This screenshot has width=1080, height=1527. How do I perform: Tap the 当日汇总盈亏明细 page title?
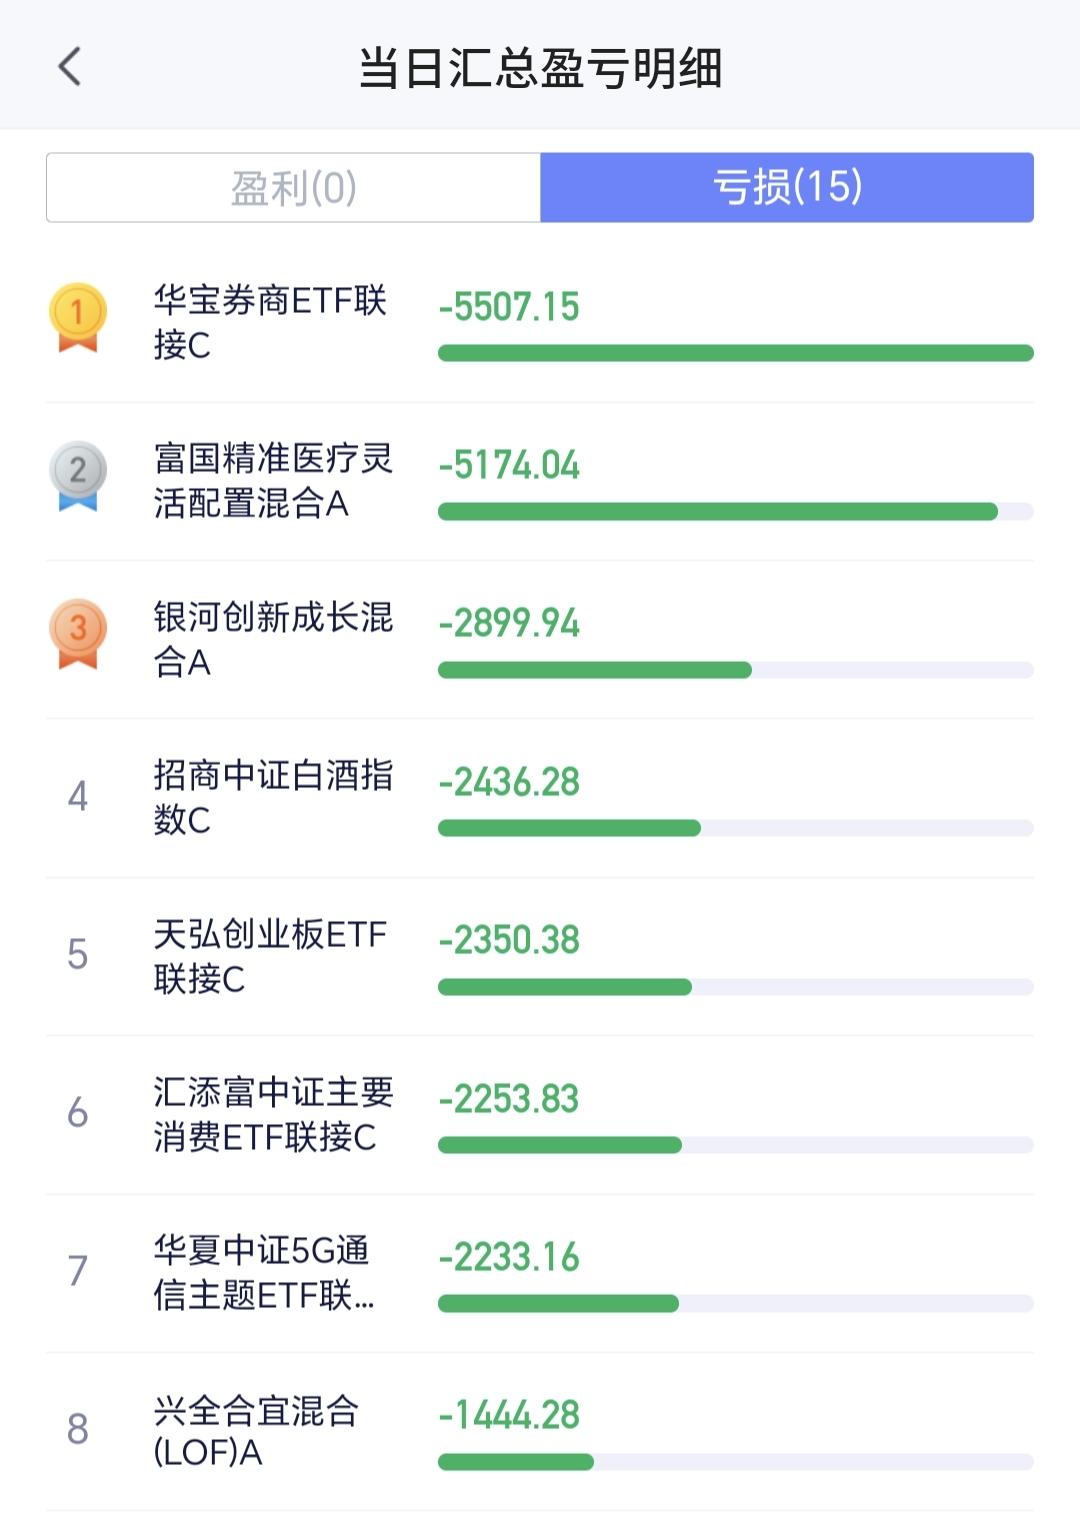(x=540, y=68)
